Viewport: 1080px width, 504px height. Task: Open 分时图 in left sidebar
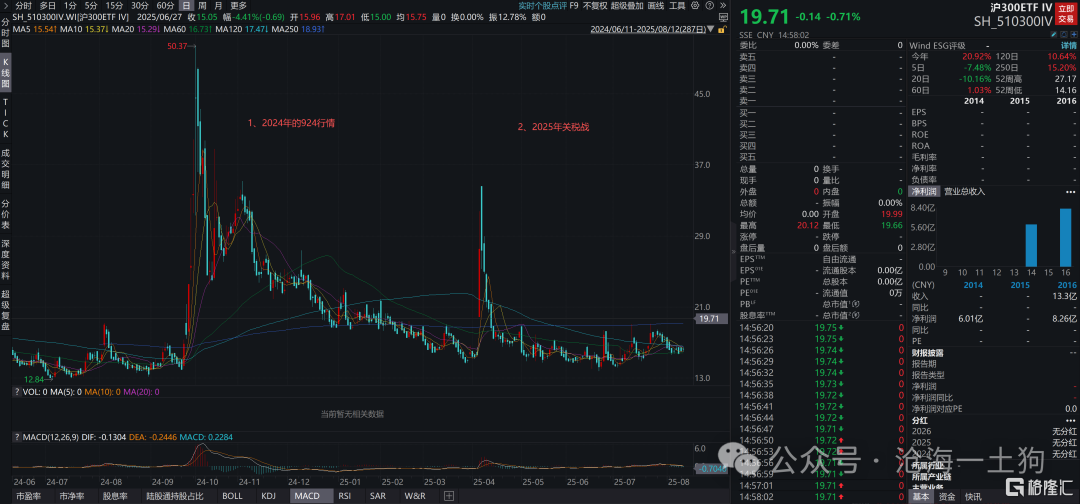[x=6, y=33]
